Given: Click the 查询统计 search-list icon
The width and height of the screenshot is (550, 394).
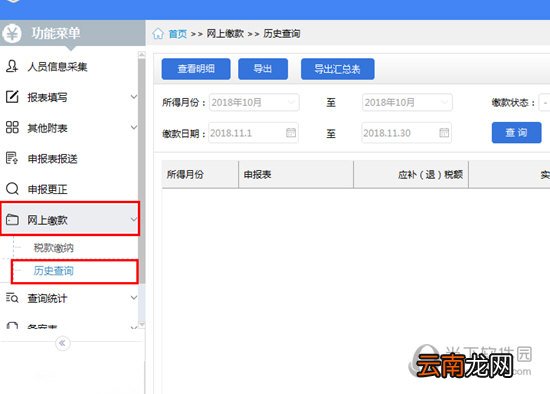Looking at the screenshot, I should pos(12,298).
